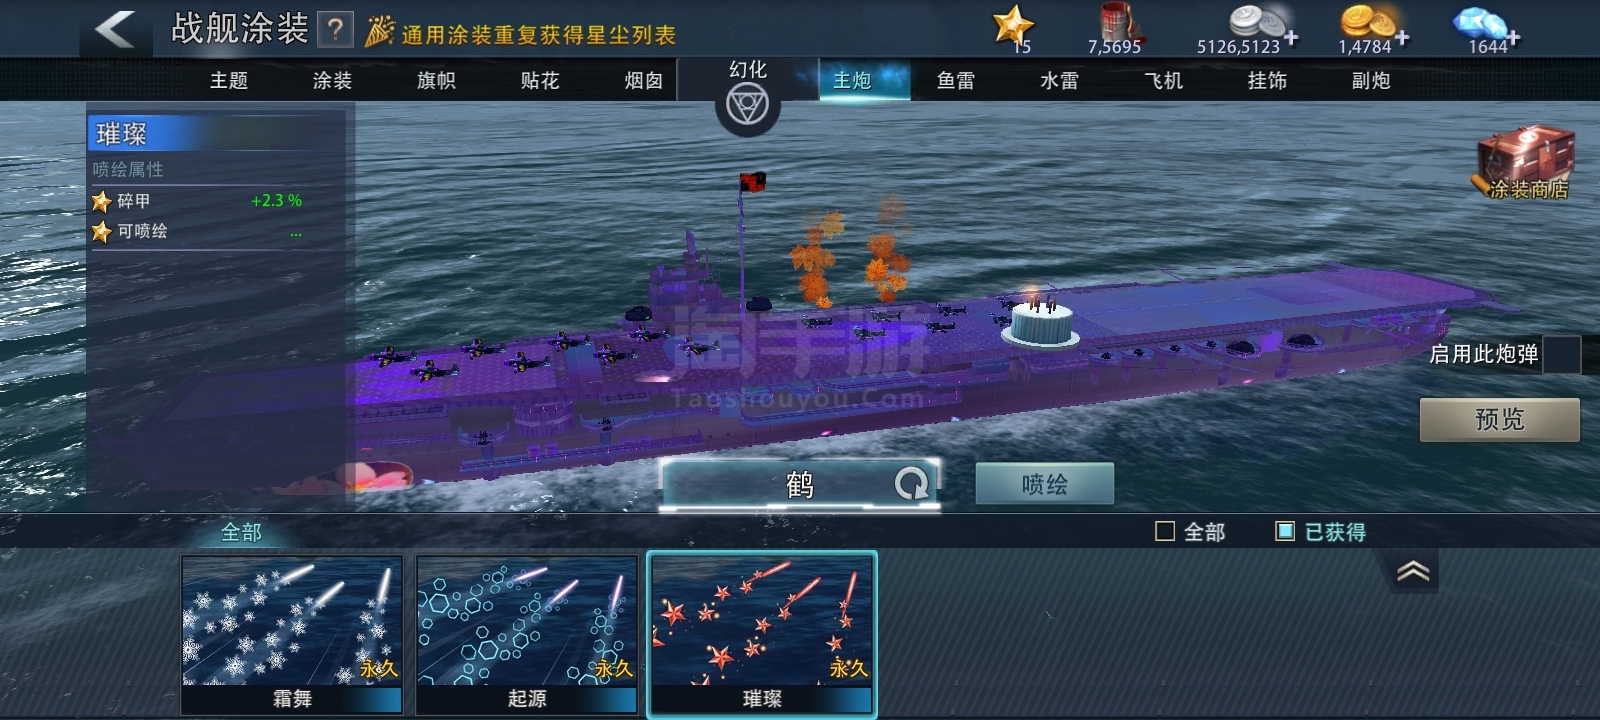Select the 霜舞 shell skin thumbnail
Image resolution: width=1600 pixels, height=720 pixels.
292,635
